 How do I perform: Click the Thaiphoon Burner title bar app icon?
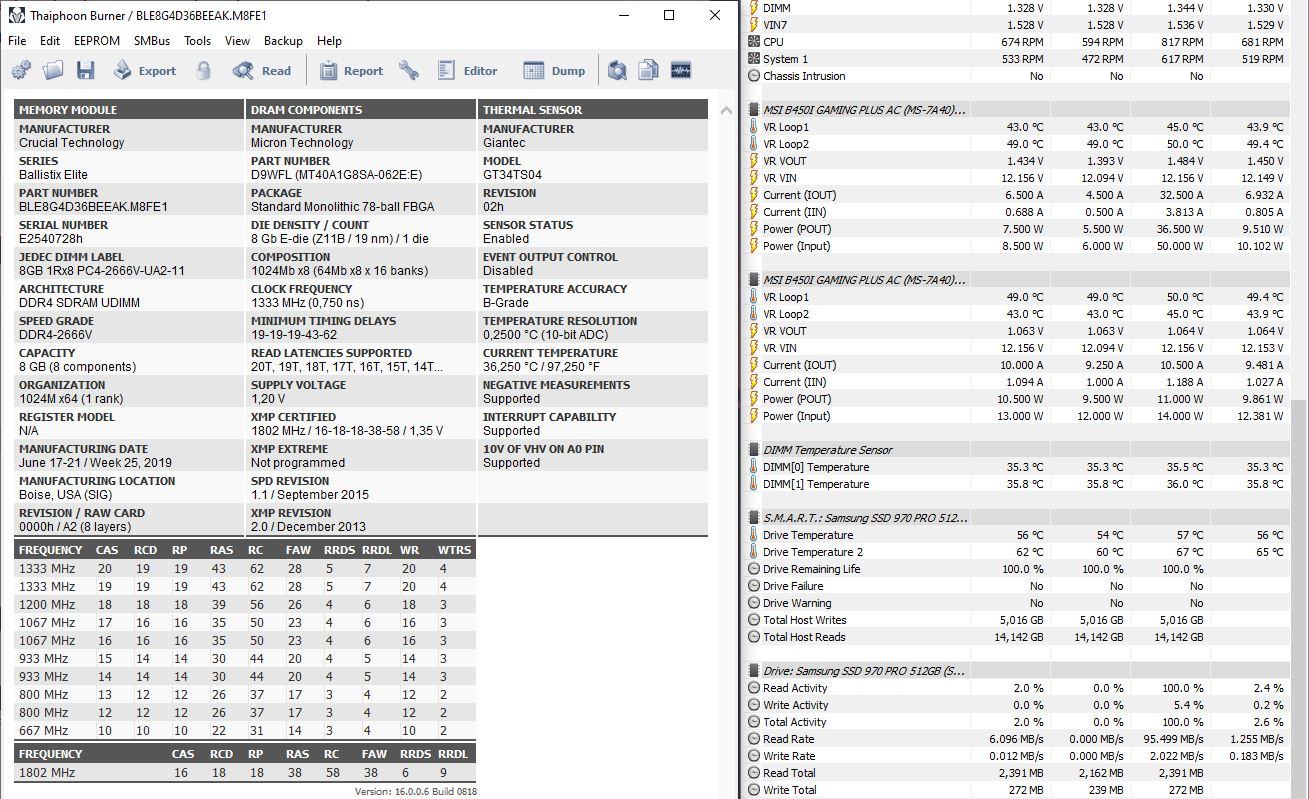16,15
